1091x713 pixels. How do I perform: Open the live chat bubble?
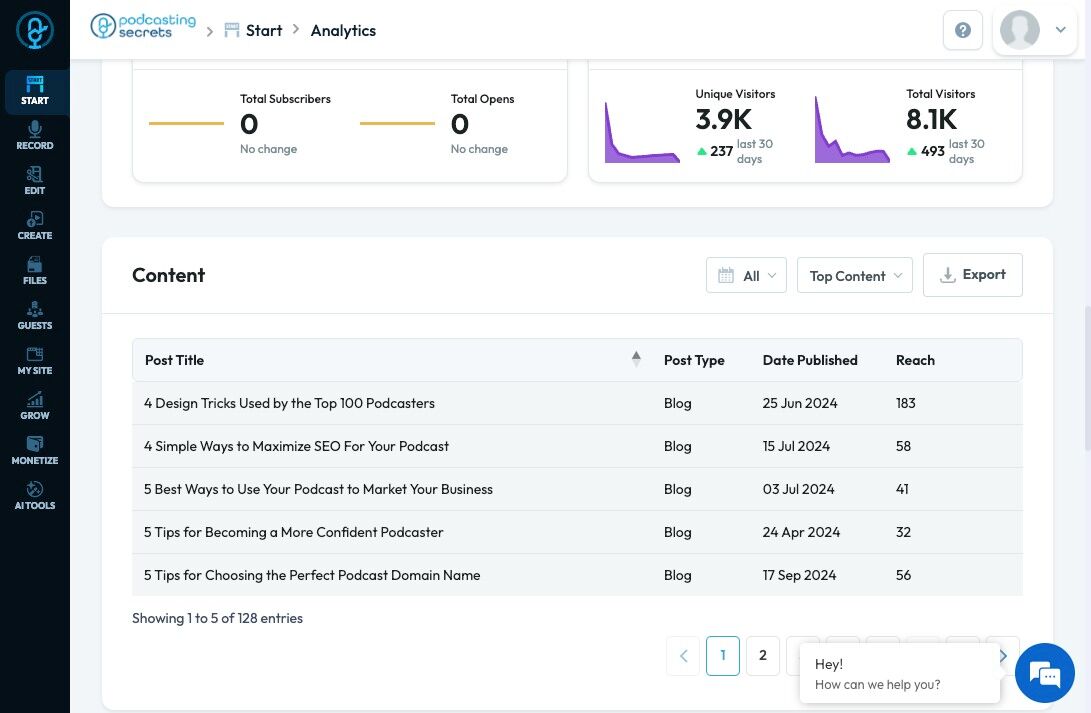1044,673
